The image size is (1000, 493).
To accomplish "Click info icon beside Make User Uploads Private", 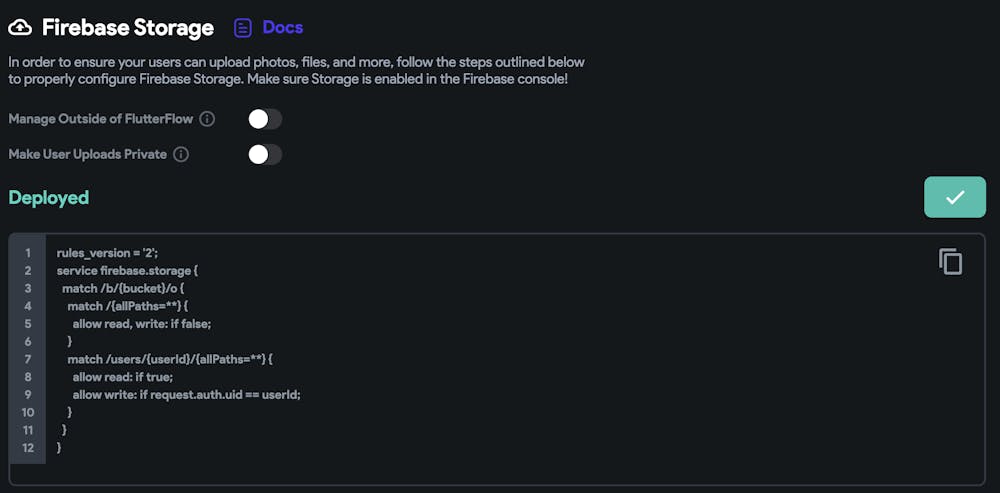I will click(x=181, y=154).
